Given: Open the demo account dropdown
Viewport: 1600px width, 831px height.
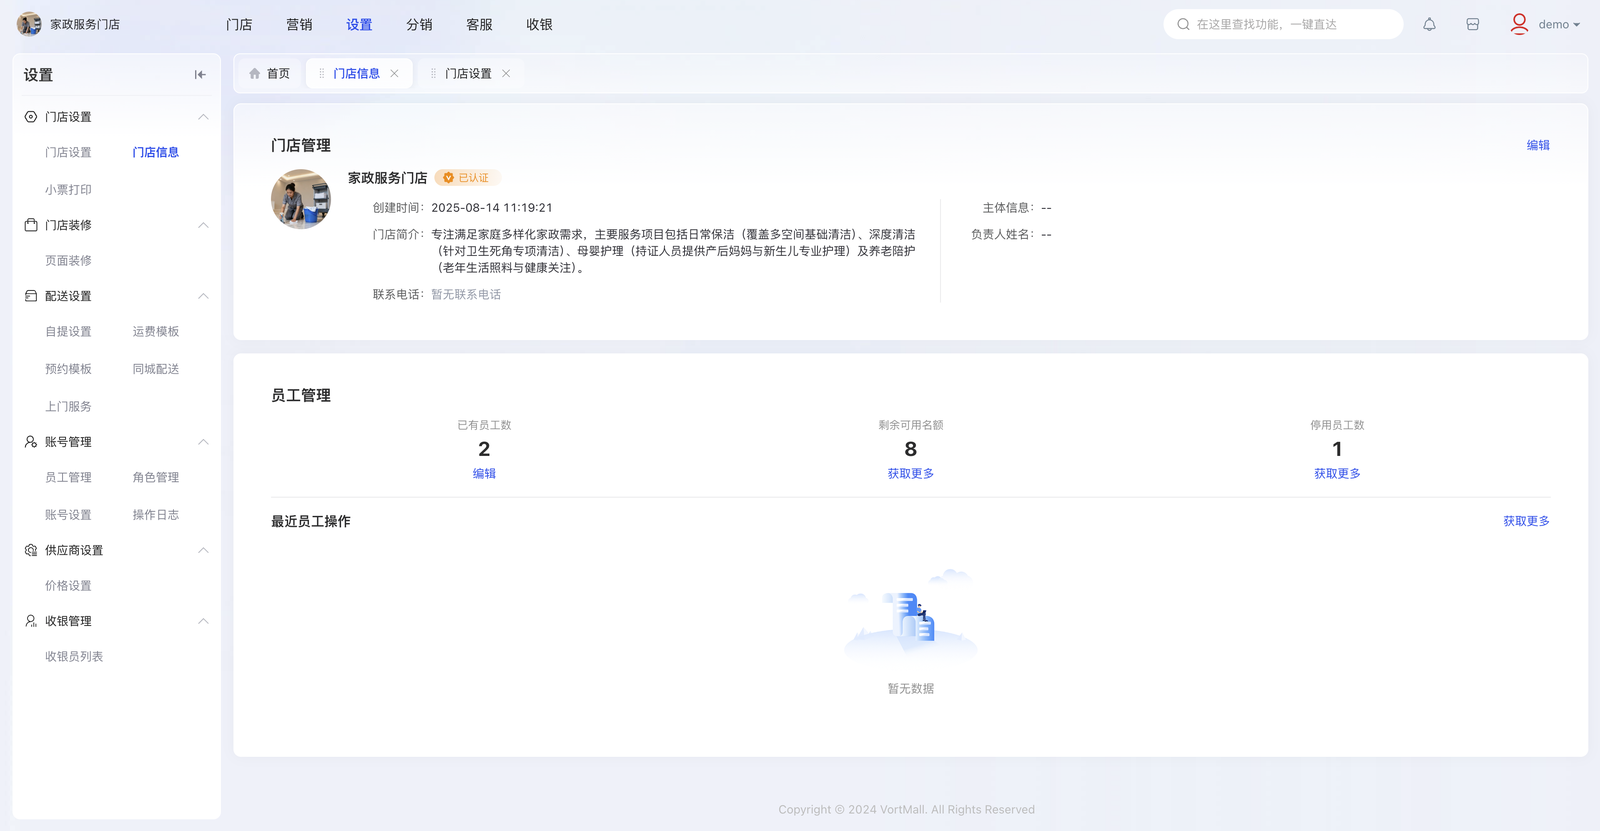Looking at the screenshot, I should (1559, 25).
